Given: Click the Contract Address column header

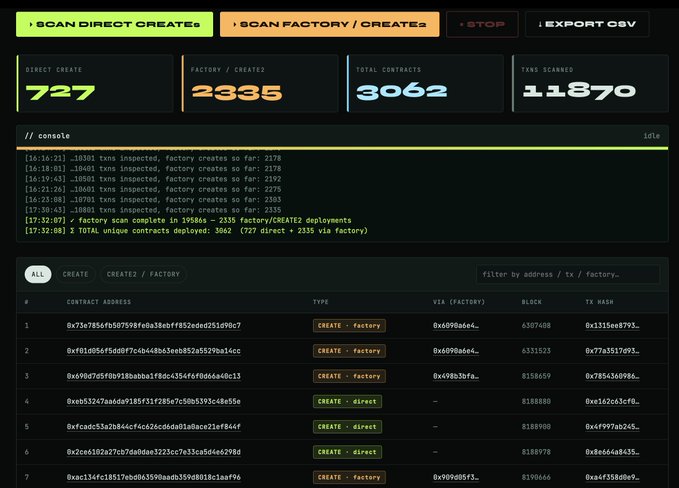Looking at the screenshot, I should [x=99, y=302].
